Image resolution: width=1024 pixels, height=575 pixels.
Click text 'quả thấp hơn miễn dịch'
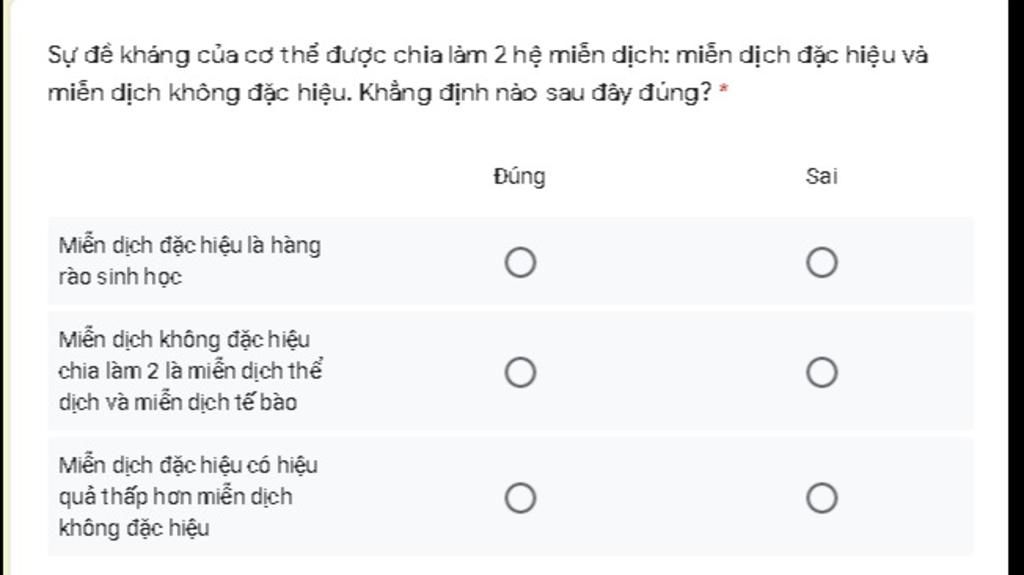coord(175,496)
